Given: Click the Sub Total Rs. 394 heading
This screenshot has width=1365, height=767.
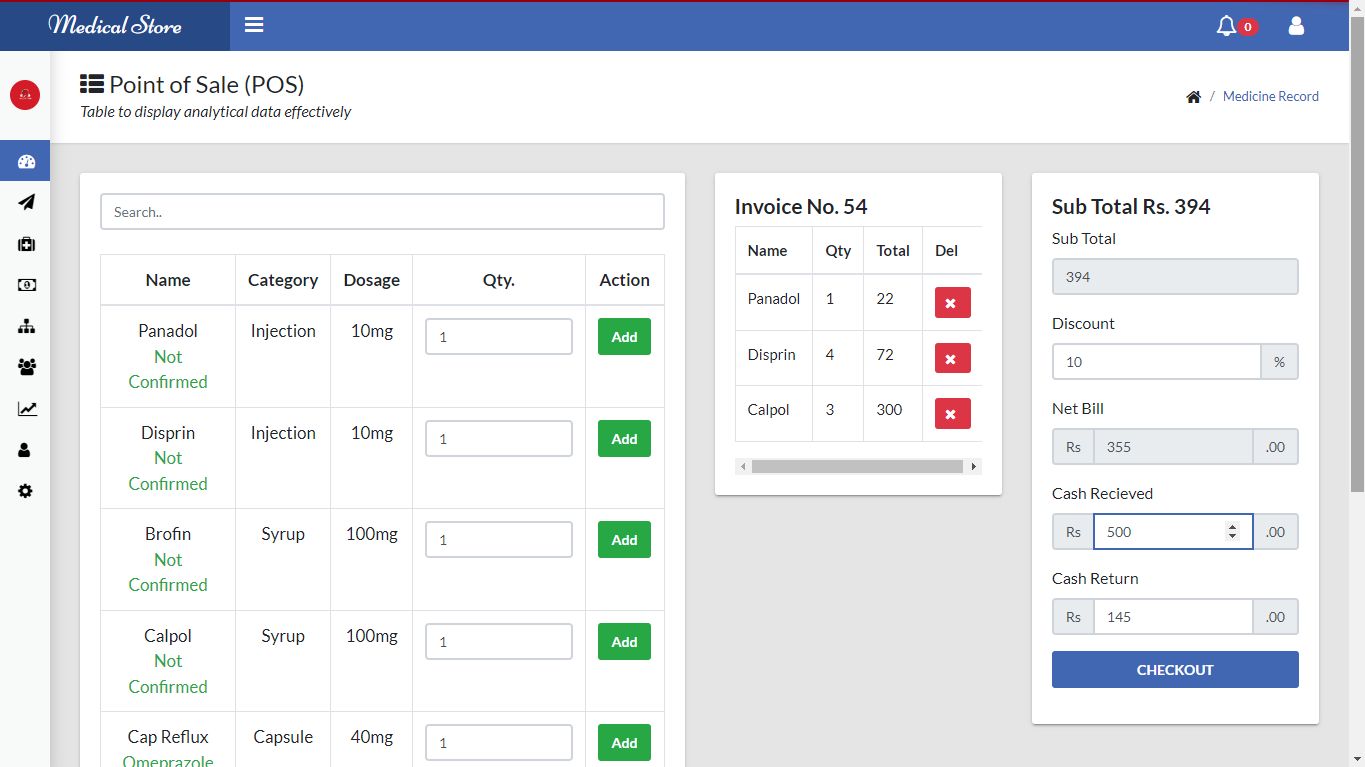Looking at the screenshot, I should pyautogui.click(x=1131, y=207).
